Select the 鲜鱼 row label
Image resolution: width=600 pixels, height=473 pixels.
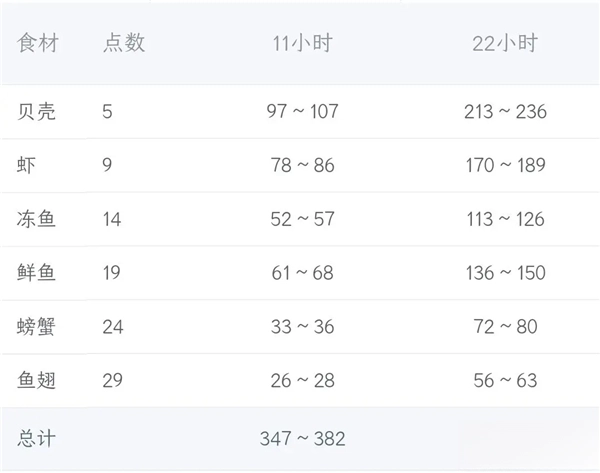pyautogui.click(x=37, y=273)
